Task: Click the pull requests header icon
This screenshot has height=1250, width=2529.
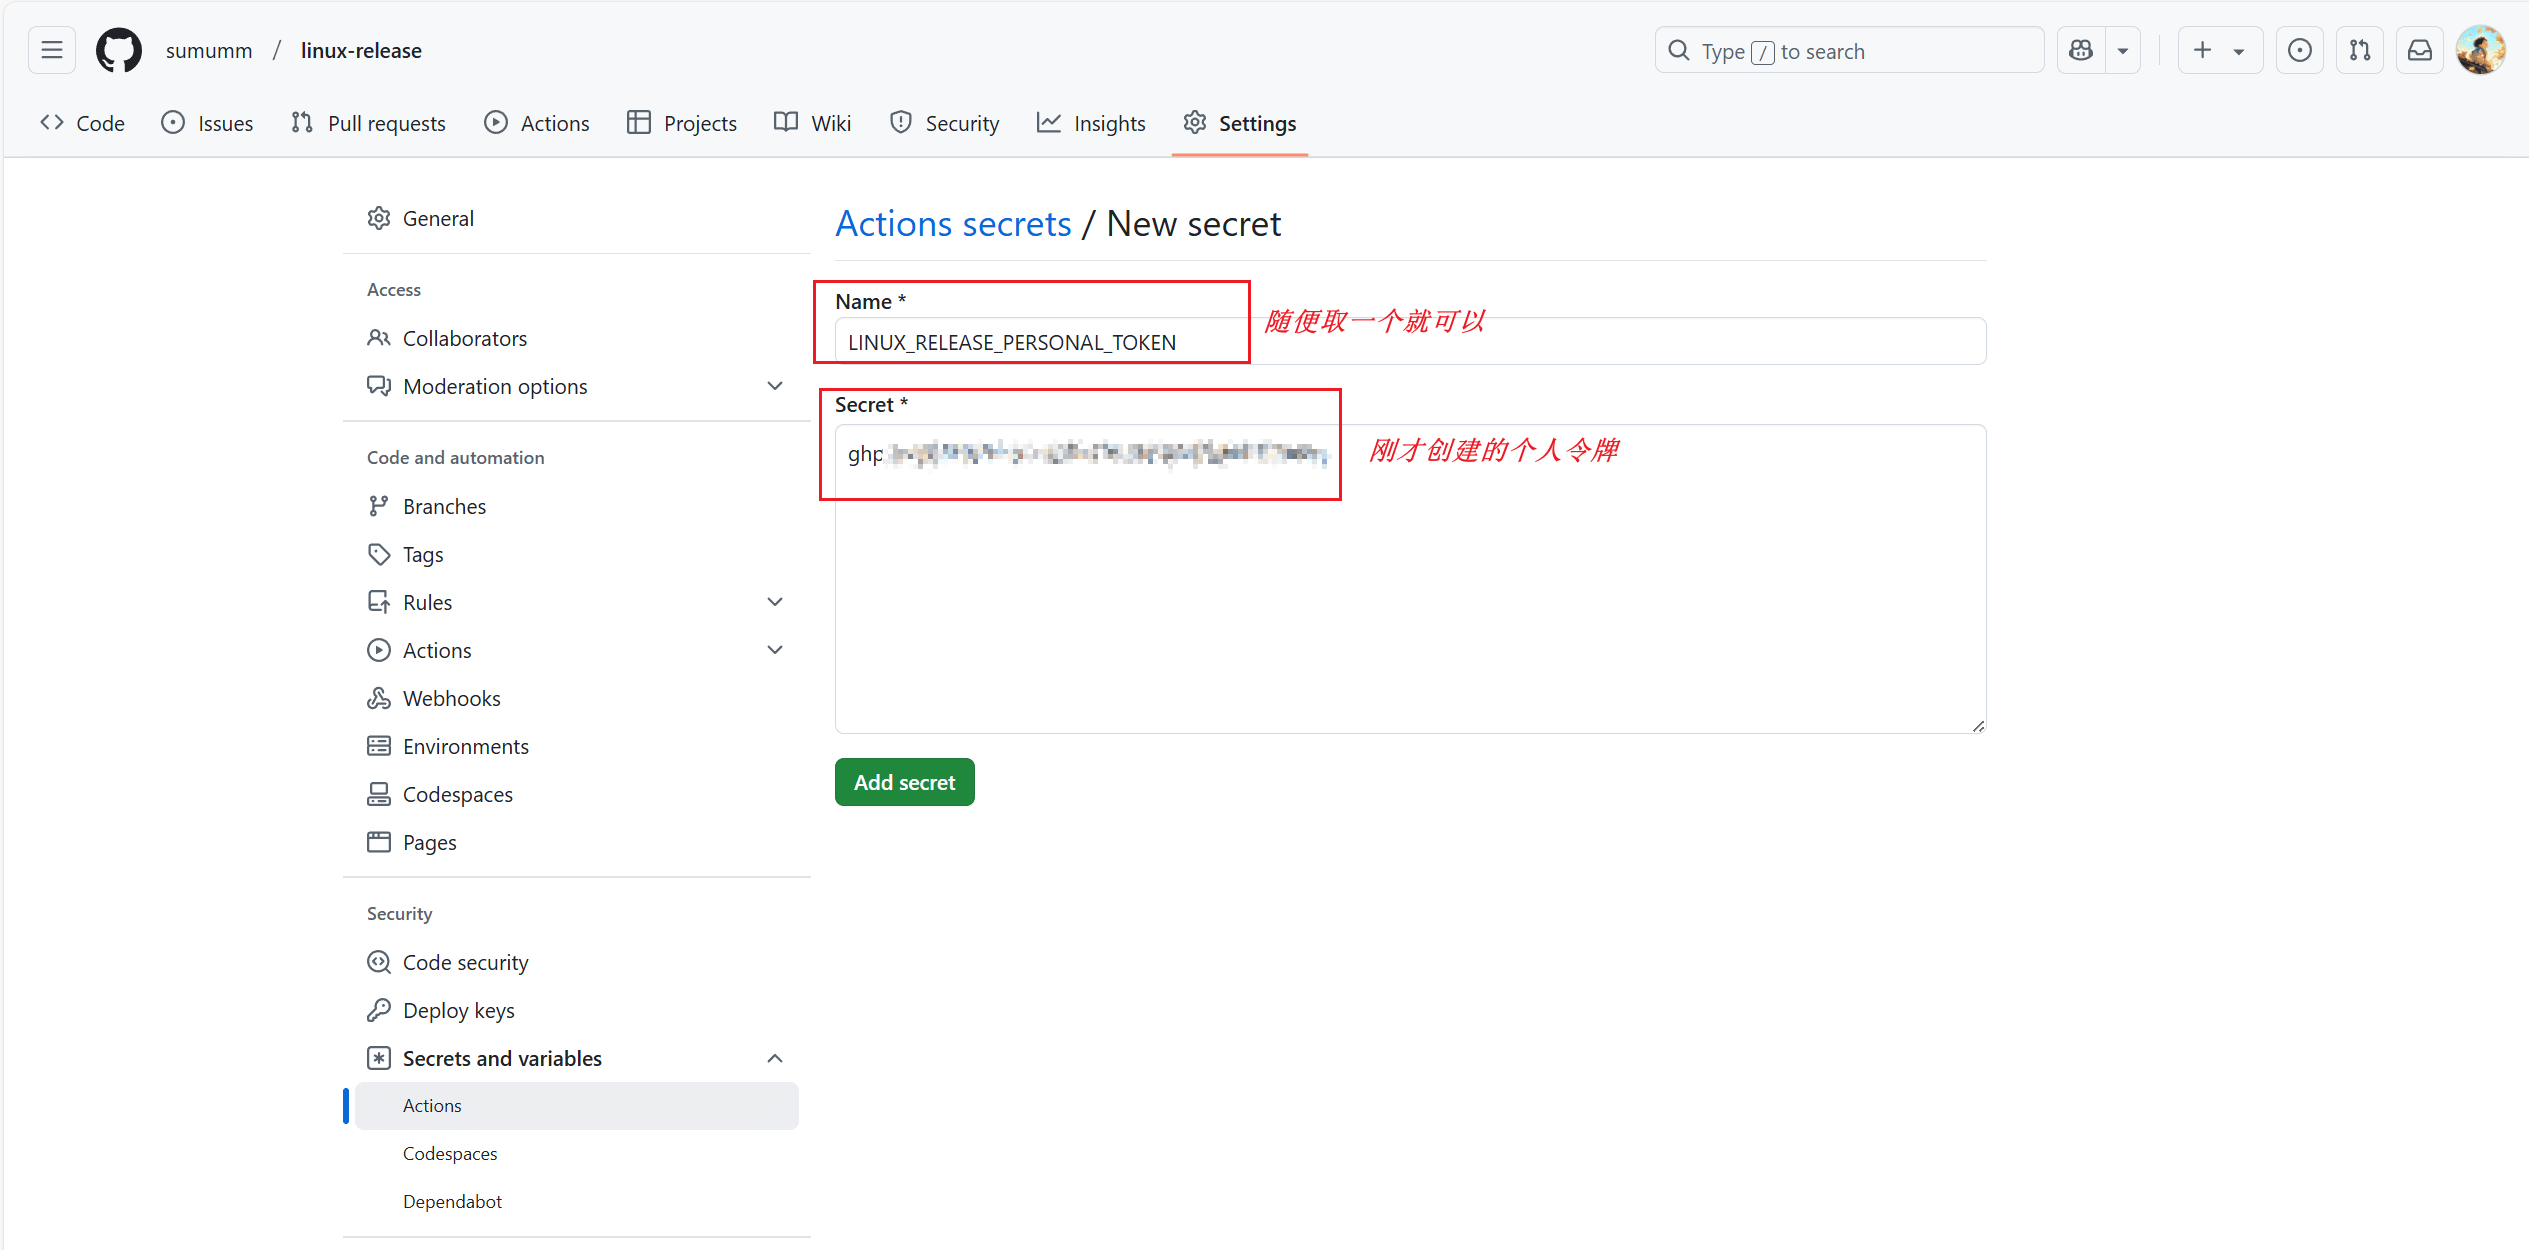Action: (2359, 51)
